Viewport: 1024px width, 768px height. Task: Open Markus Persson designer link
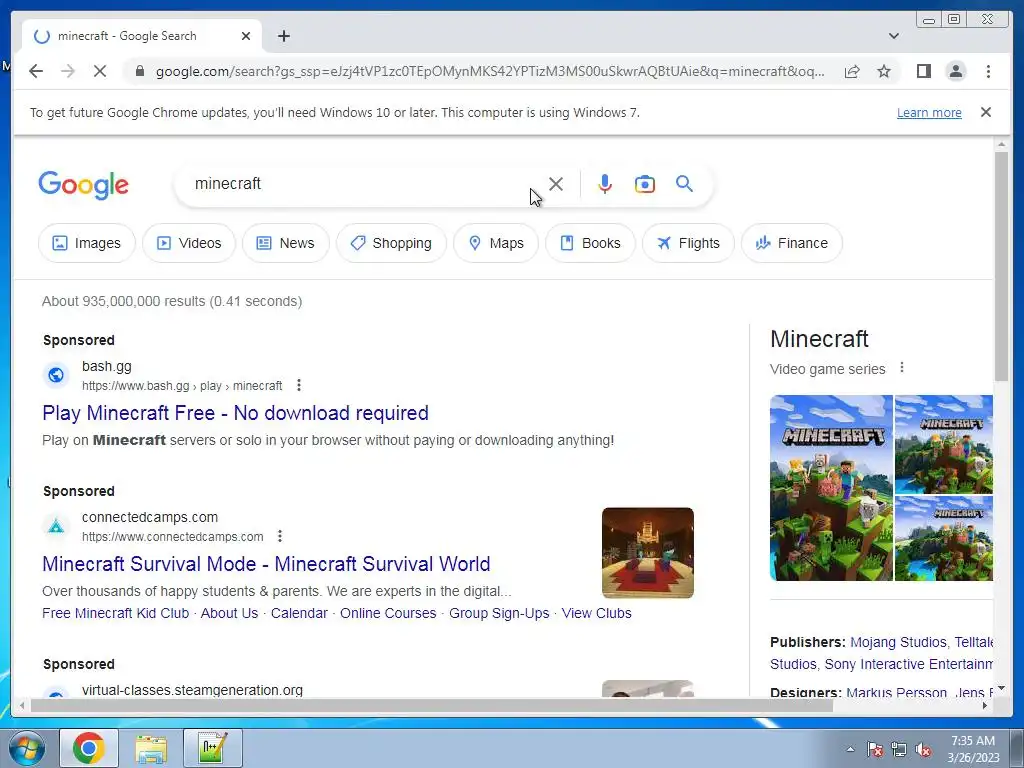pos(896,691)
